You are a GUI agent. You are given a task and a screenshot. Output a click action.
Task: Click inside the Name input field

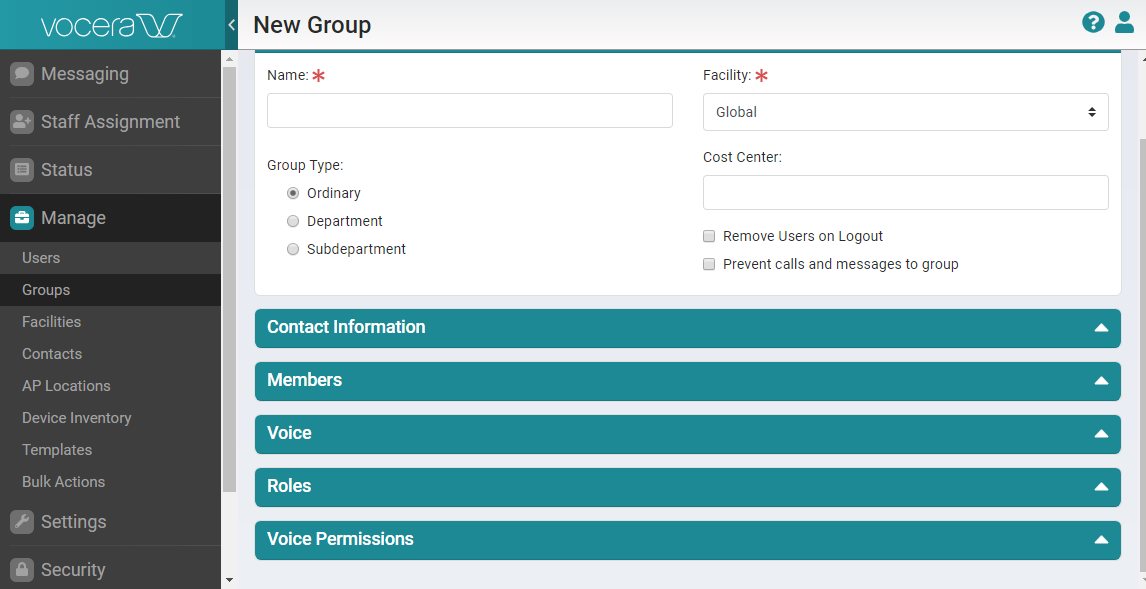[469, 110]
